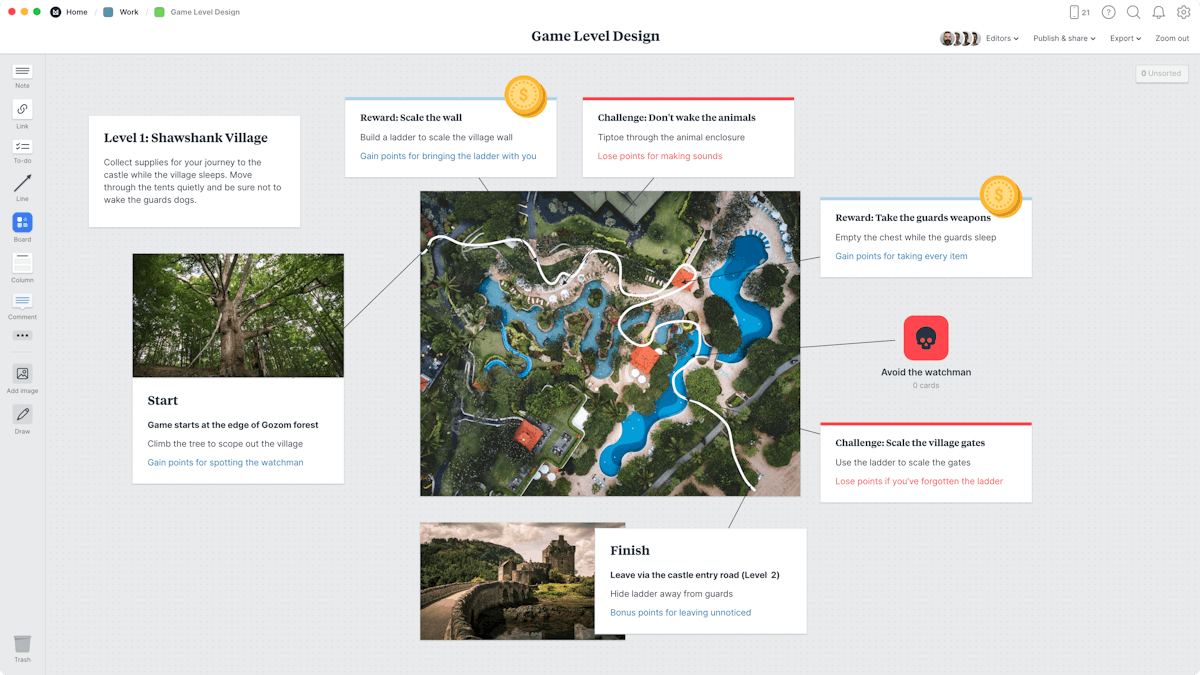Select the To-do tool
This screenshot has width=1200, height=675.
(22, 147)
